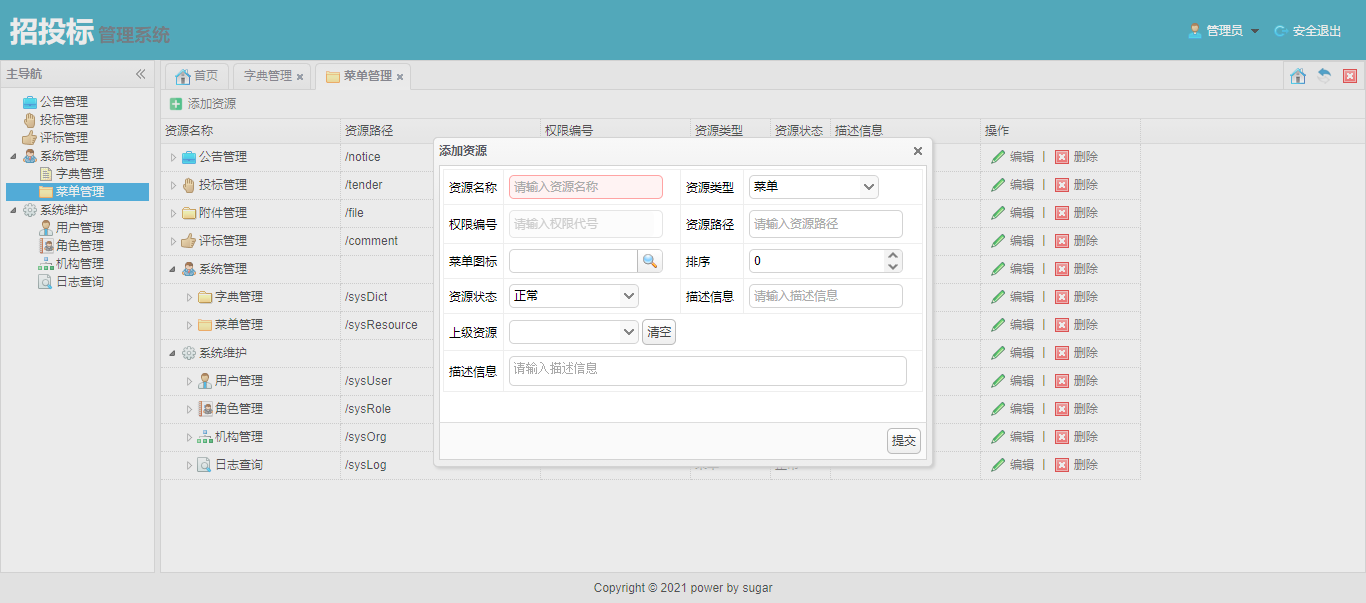The height and width of the screenshot is (603, 1366).
Task: Expand the 投标管理 row in the table
Action: (x=173, y=185)
